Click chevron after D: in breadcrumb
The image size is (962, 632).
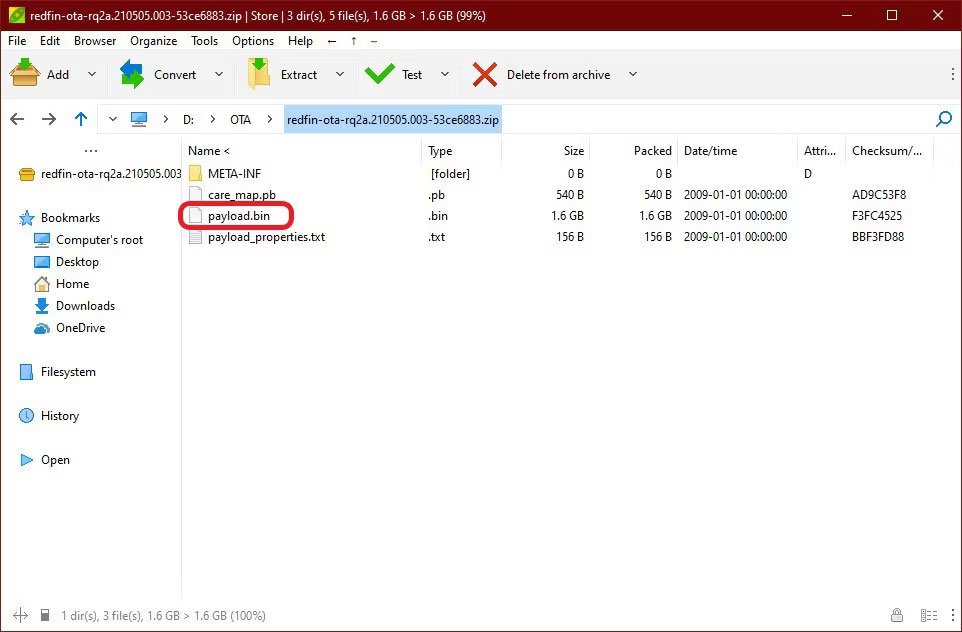(x=212, y=119)
